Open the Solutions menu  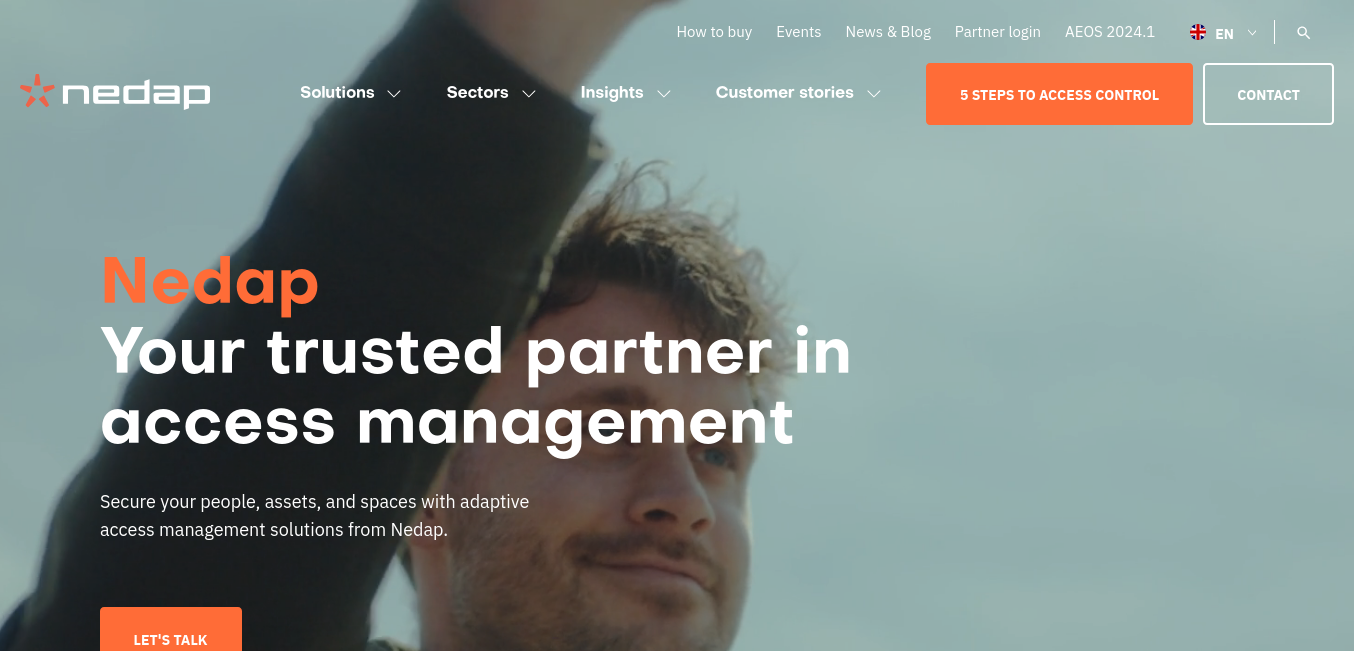click(x=337, y=92)
